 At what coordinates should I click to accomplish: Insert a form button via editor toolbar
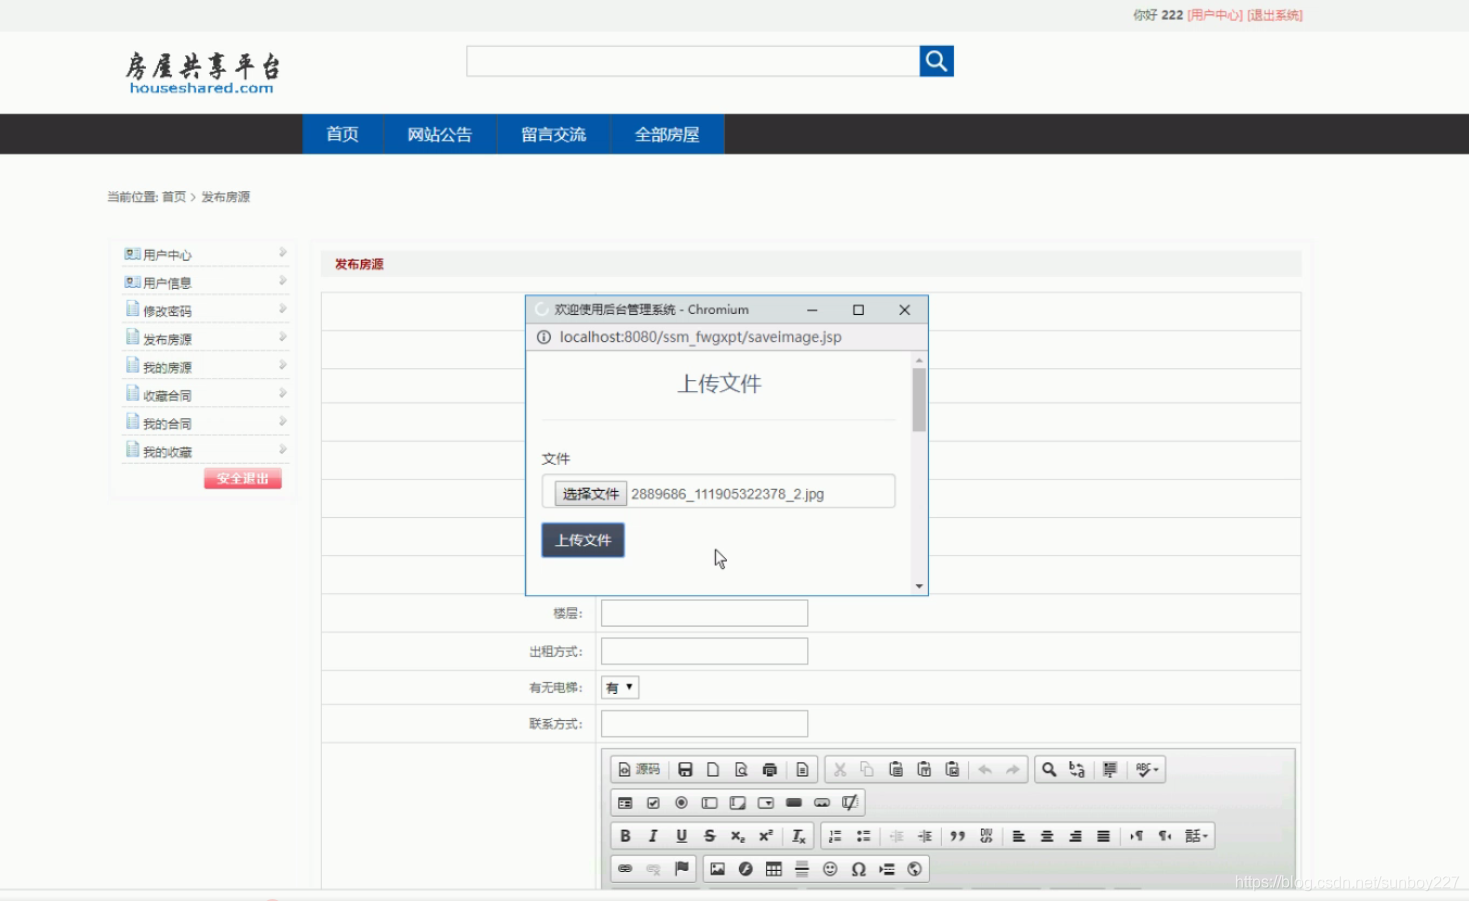tap(794, 802)
